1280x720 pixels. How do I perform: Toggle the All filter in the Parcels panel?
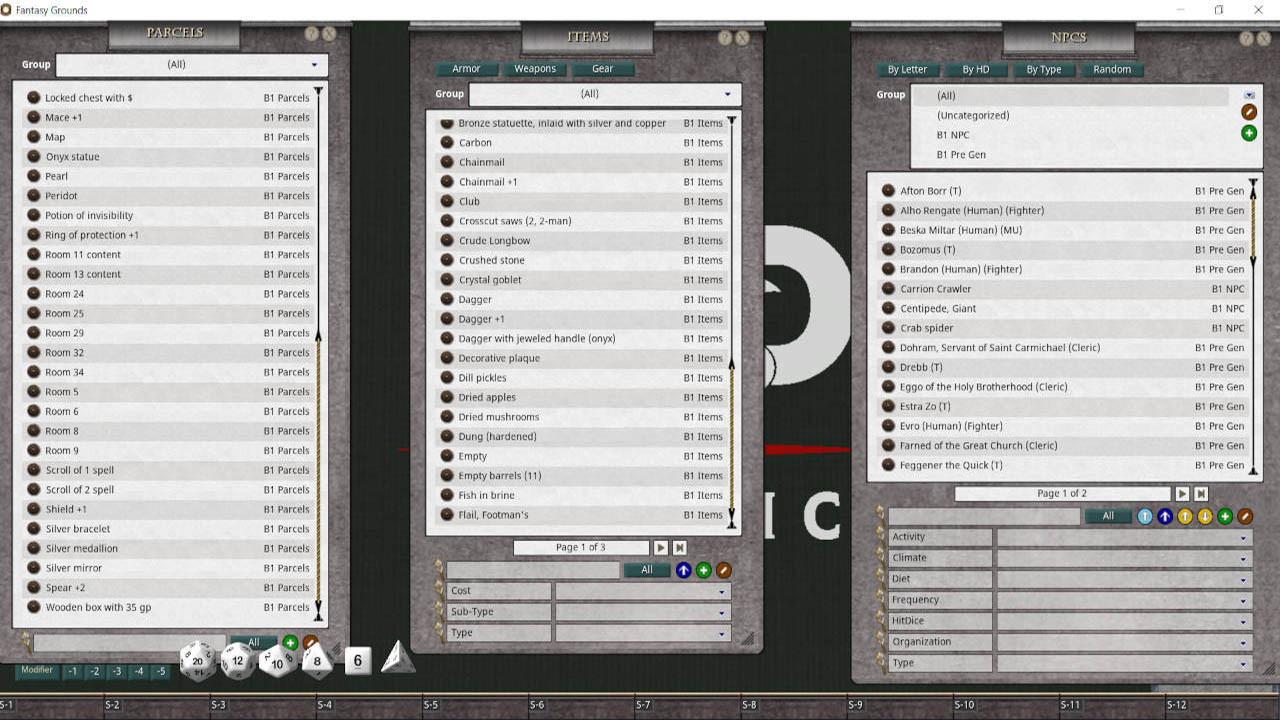point(253,642)
